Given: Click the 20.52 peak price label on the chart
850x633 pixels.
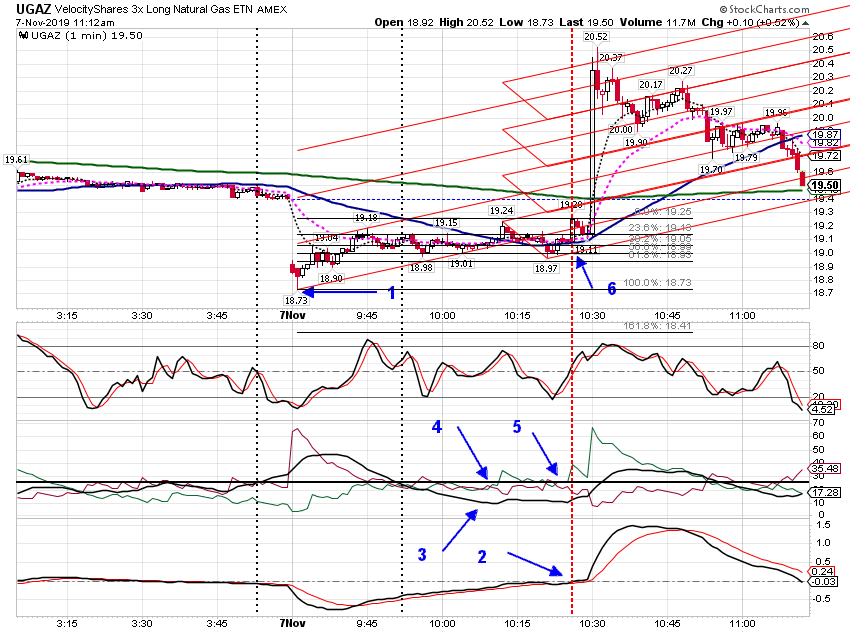Looking at the screenshot, I should 596,37.
